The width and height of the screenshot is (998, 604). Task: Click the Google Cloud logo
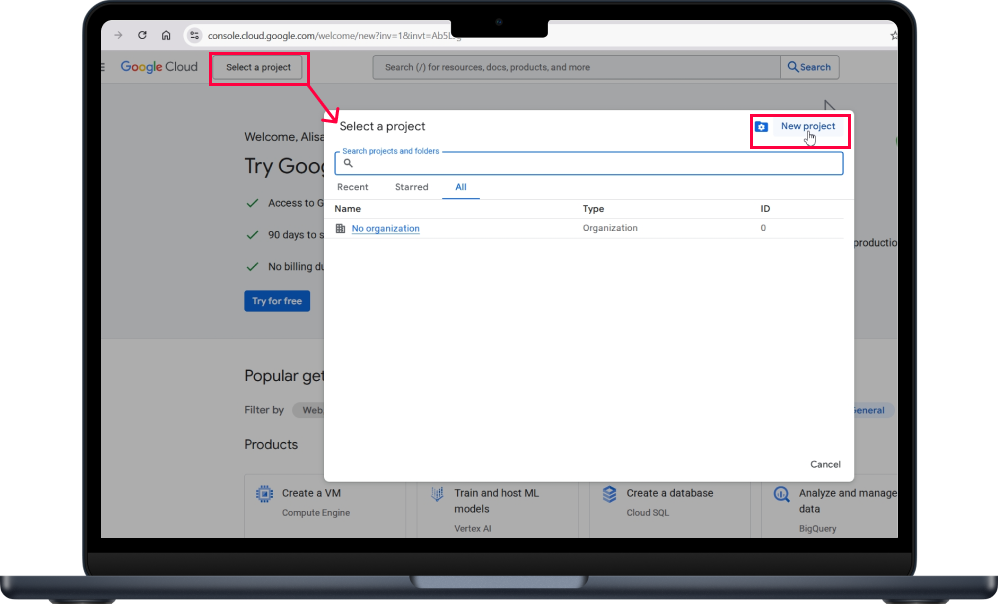coord(159,67)
